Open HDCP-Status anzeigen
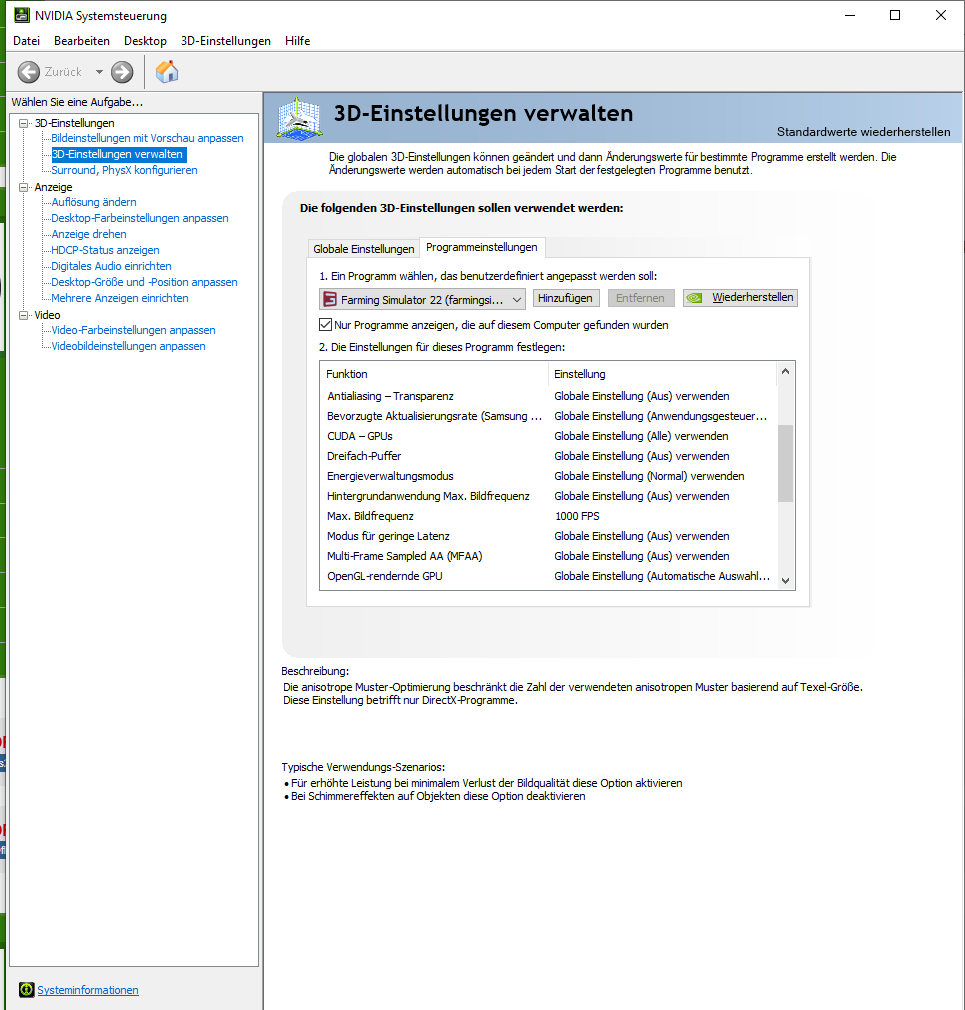 [x=105, y=250]
